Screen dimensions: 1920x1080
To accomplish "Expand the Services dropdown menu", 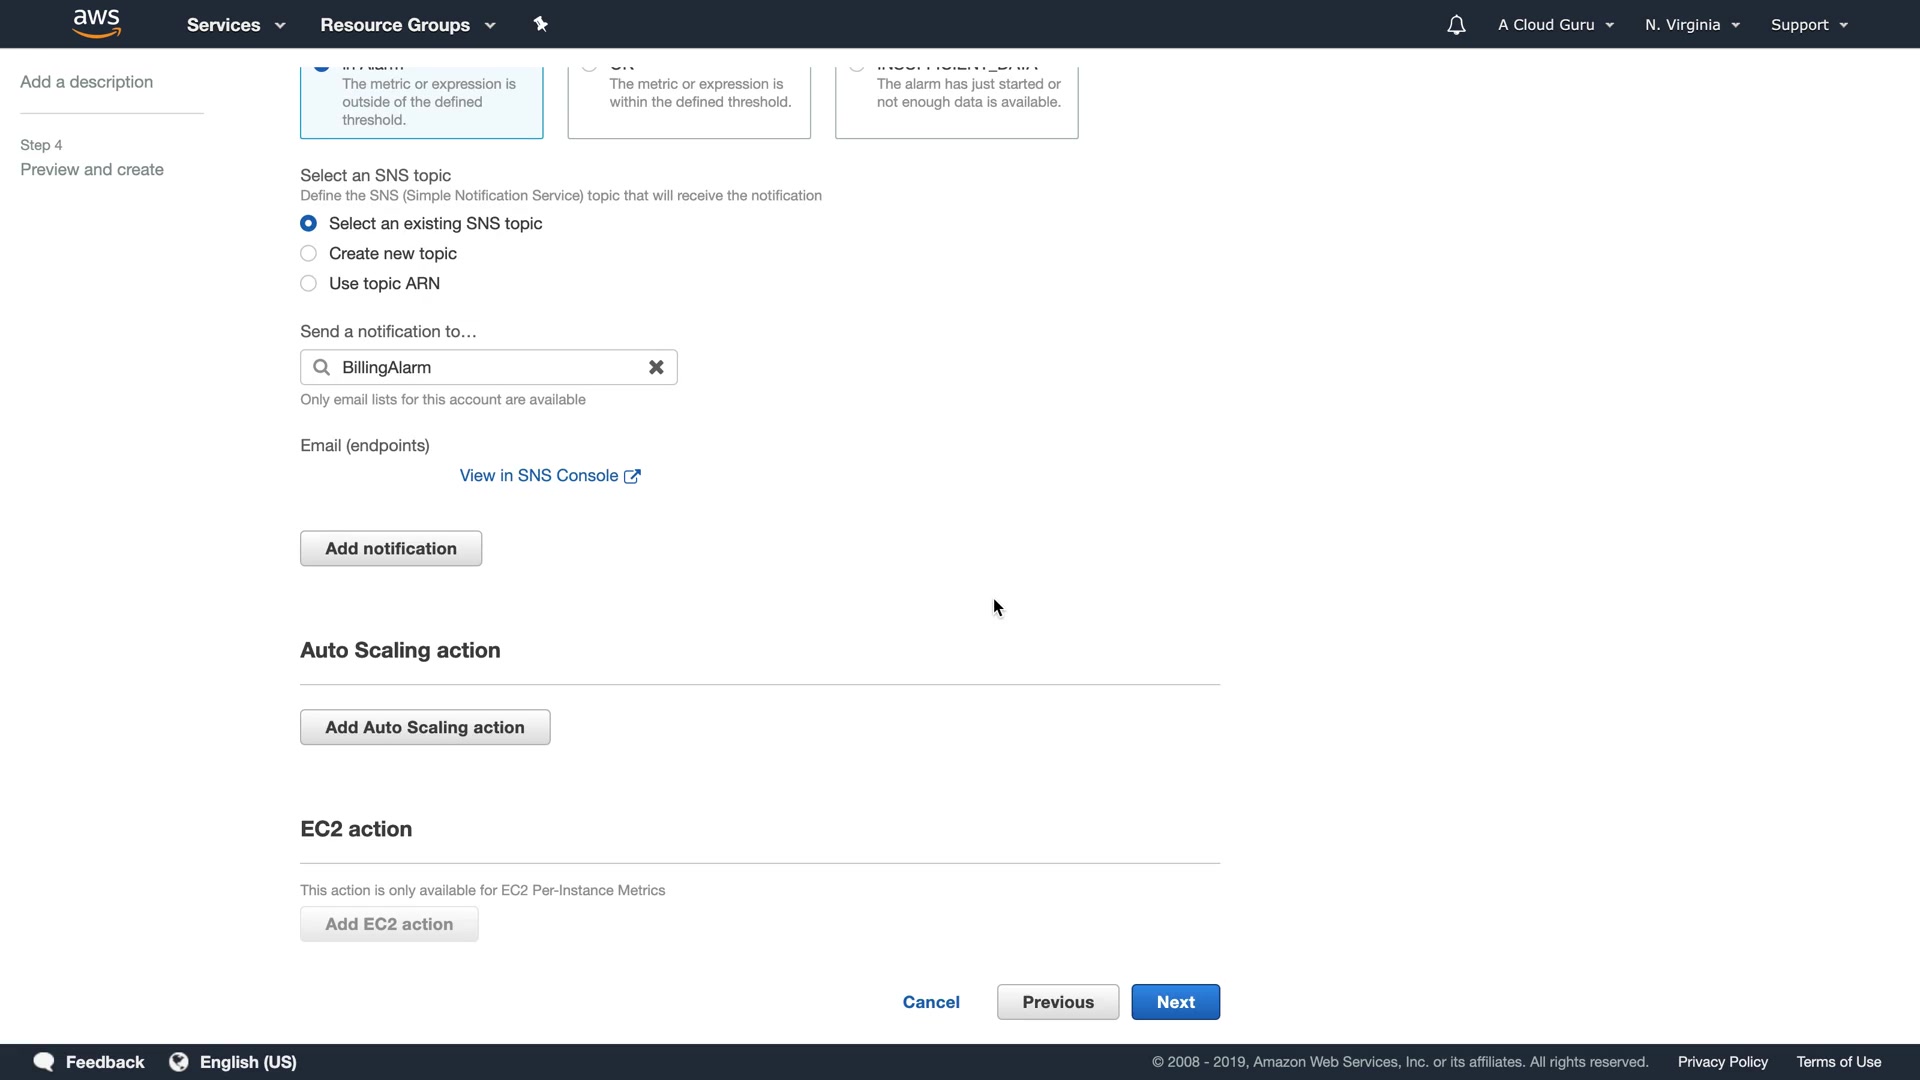I will pyautogui.click(x=236, y=25).
